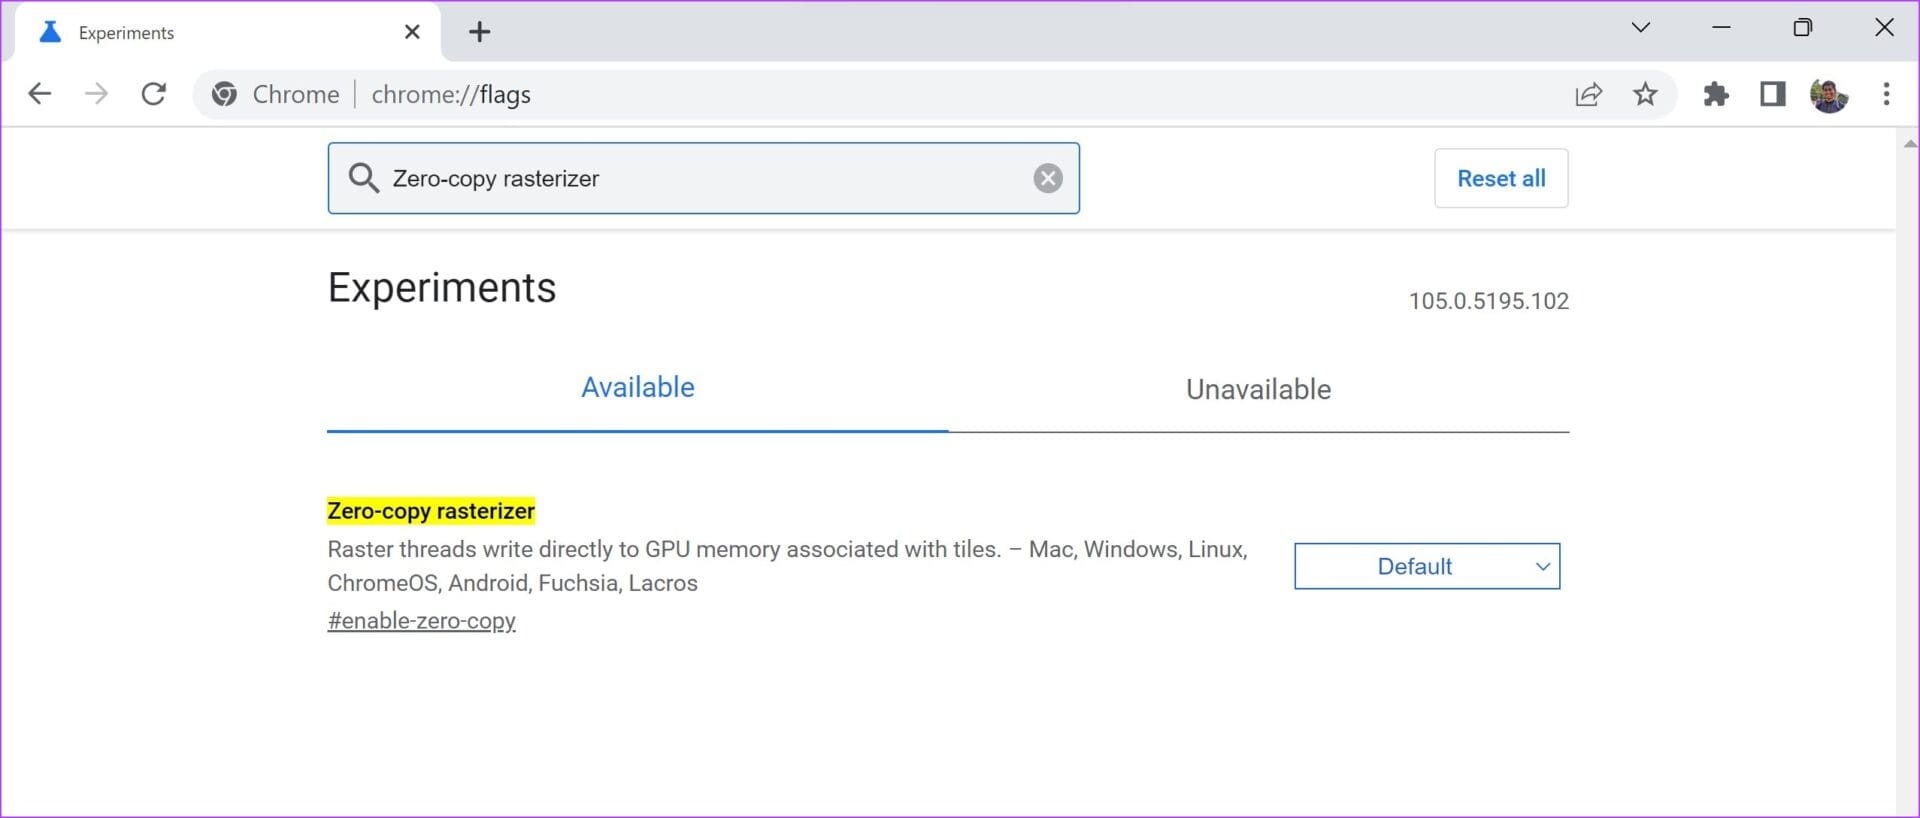Minimize the Chrome window
The height and width of the screenshot is (818, 1920).
(x=1721, y=28)
